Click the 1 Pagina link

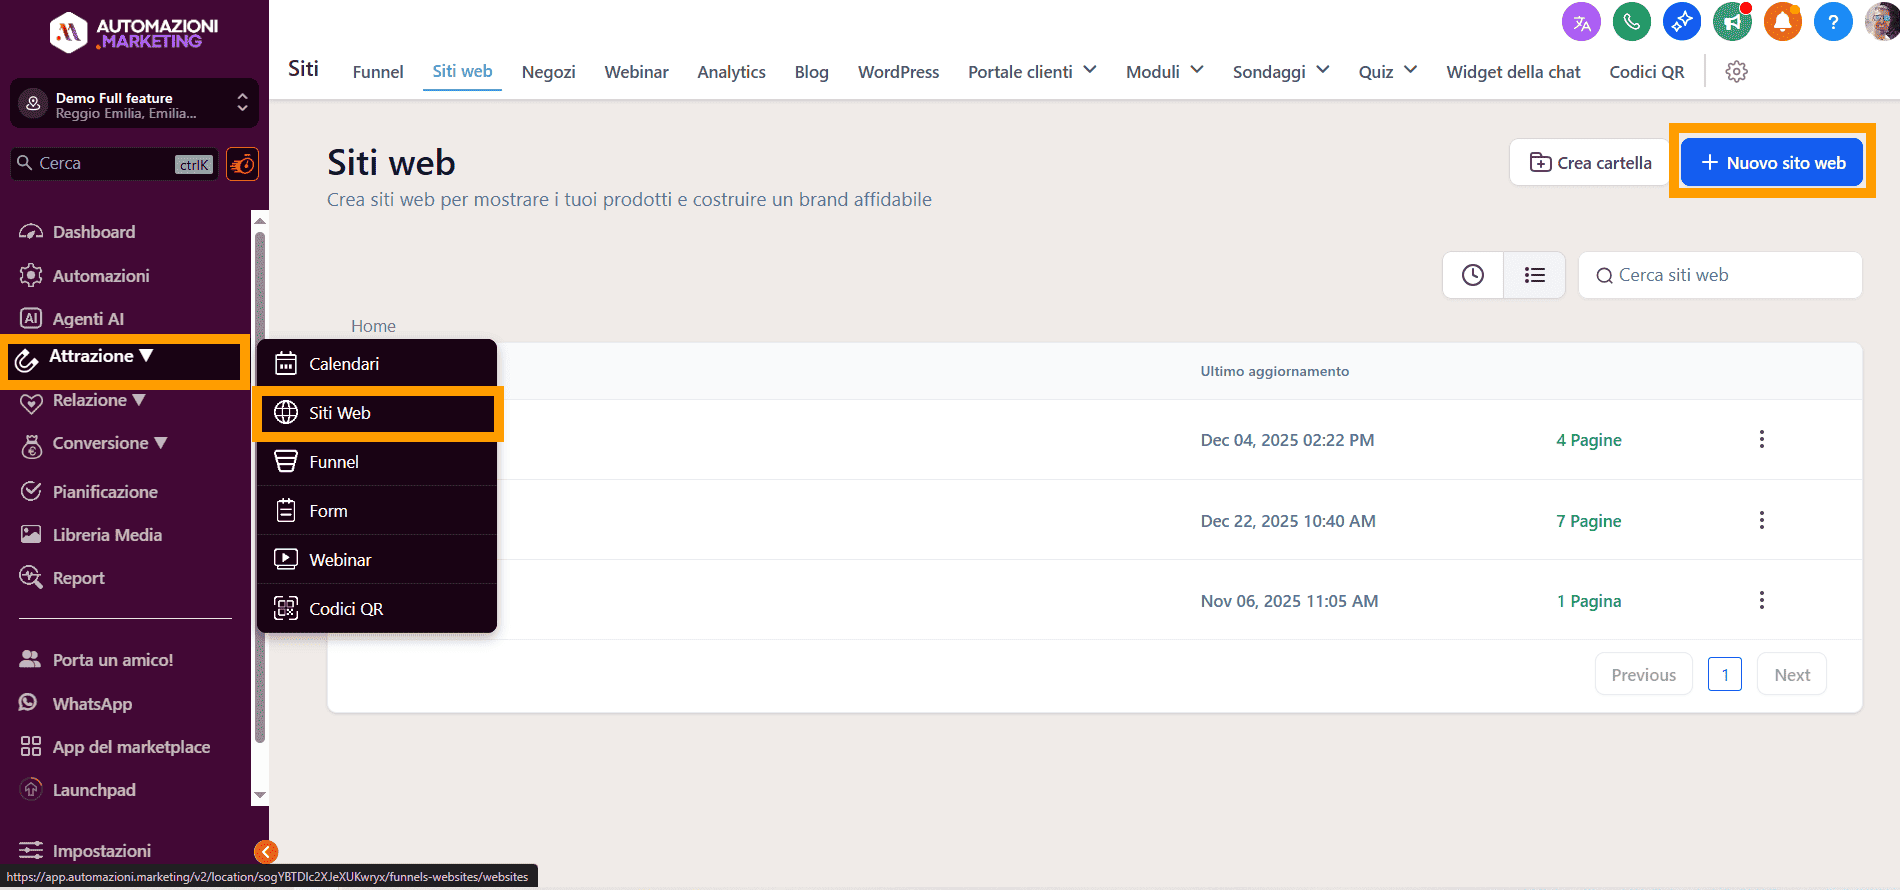coord(1589,601)
